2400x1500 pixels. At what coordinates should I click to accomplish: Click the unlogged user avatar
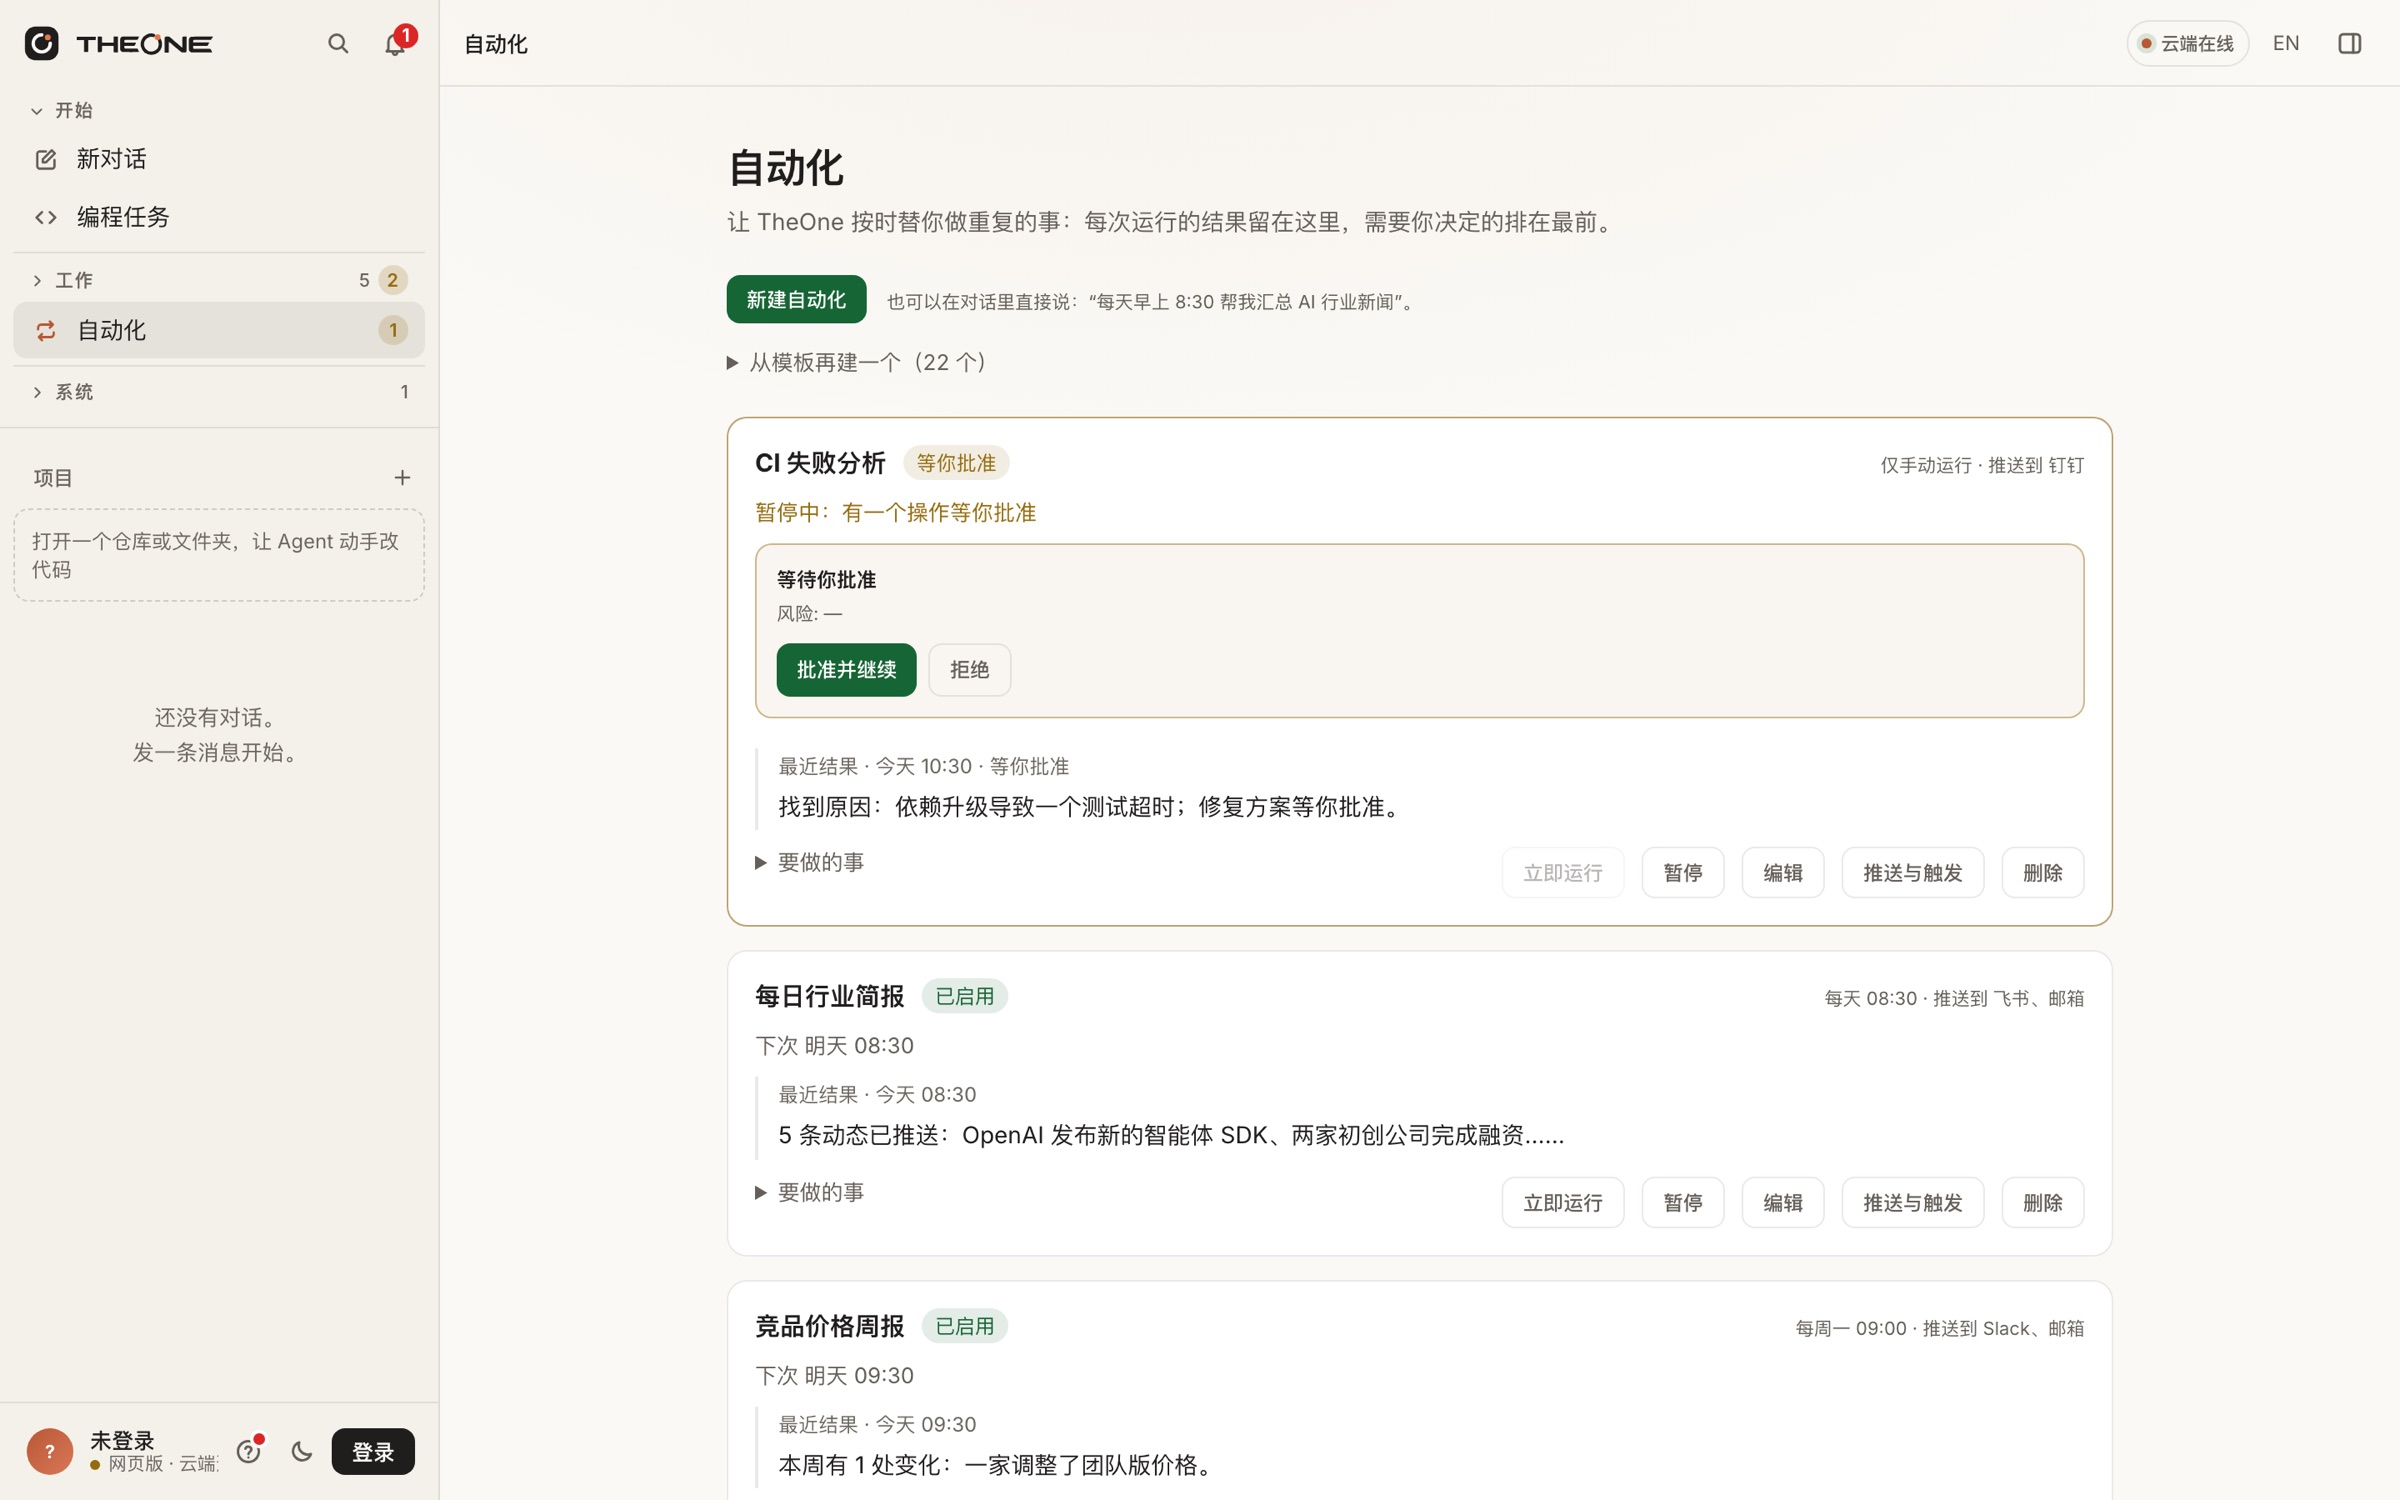click(50, 1451)
